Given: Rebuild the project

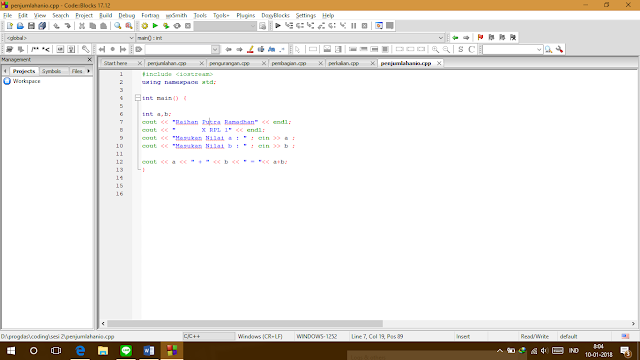Looking at the screenshot, I should pos(177,26).
